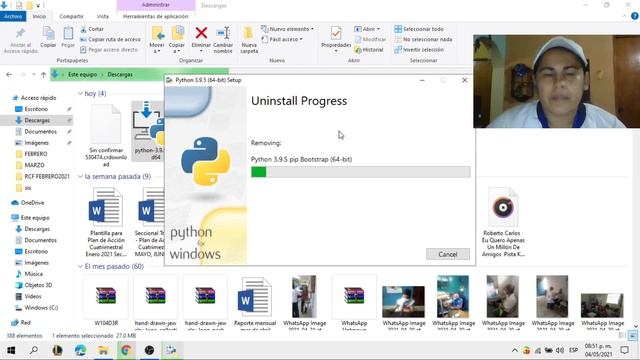Select Acceso rápido in navigation pane

click(38, 98)
